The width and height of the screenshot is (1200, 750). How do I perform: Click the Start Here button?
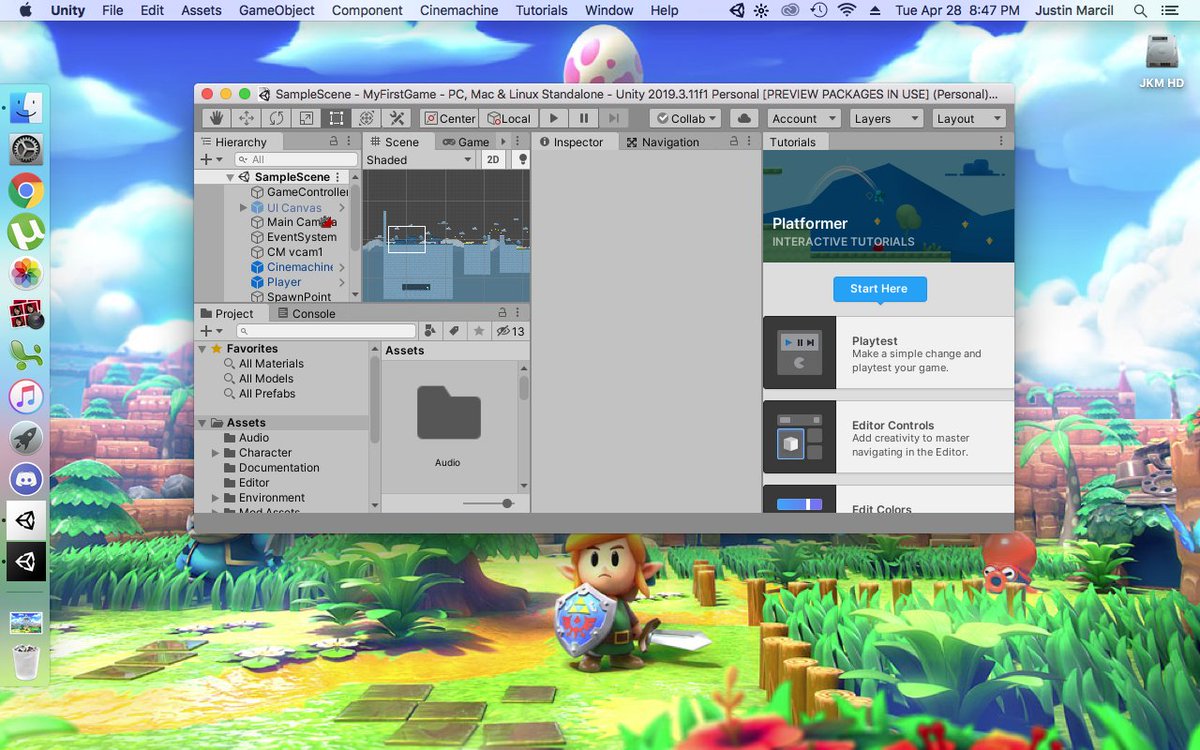[879, 289]
